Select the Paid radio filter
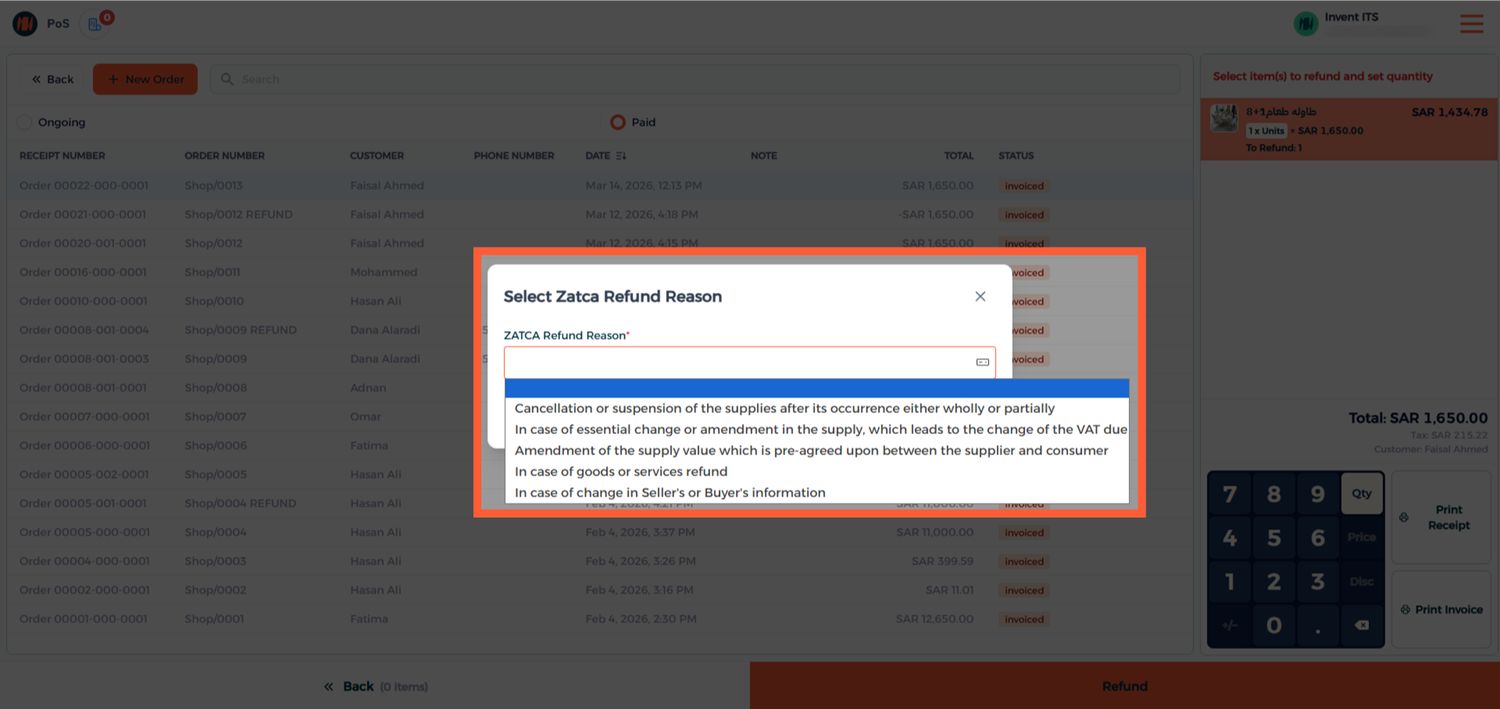This screenshot has width=1500, height=709. (x=617, y=122)
